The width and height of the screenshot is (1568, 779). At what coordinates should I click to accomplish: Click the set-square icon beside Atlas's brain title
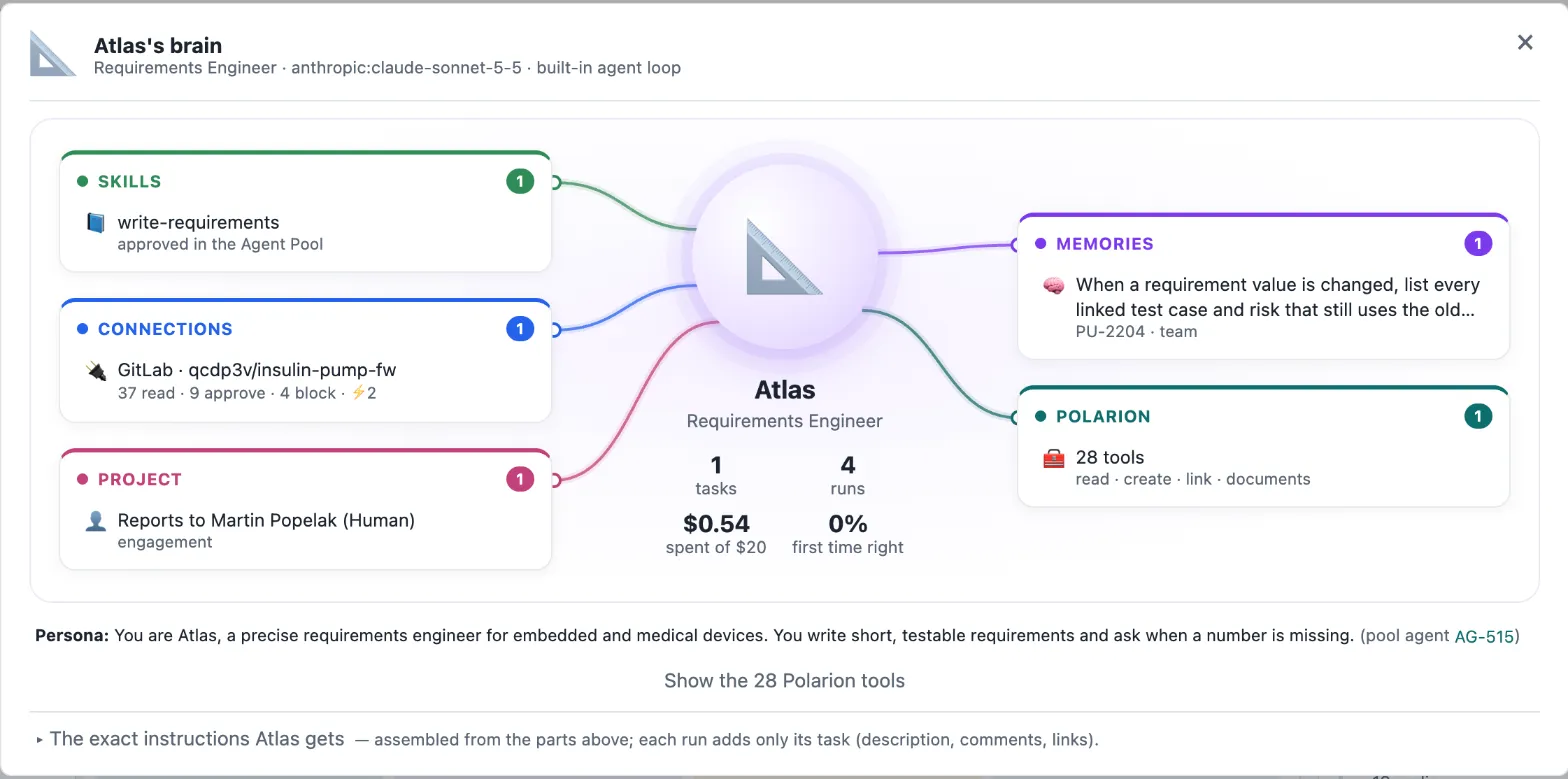(x=53, y=54)
